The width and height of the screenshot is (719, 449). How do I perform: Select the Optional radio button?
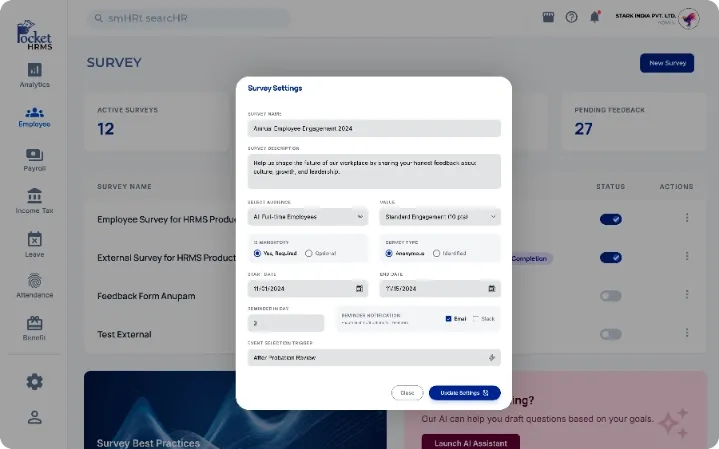pos(309,253)
